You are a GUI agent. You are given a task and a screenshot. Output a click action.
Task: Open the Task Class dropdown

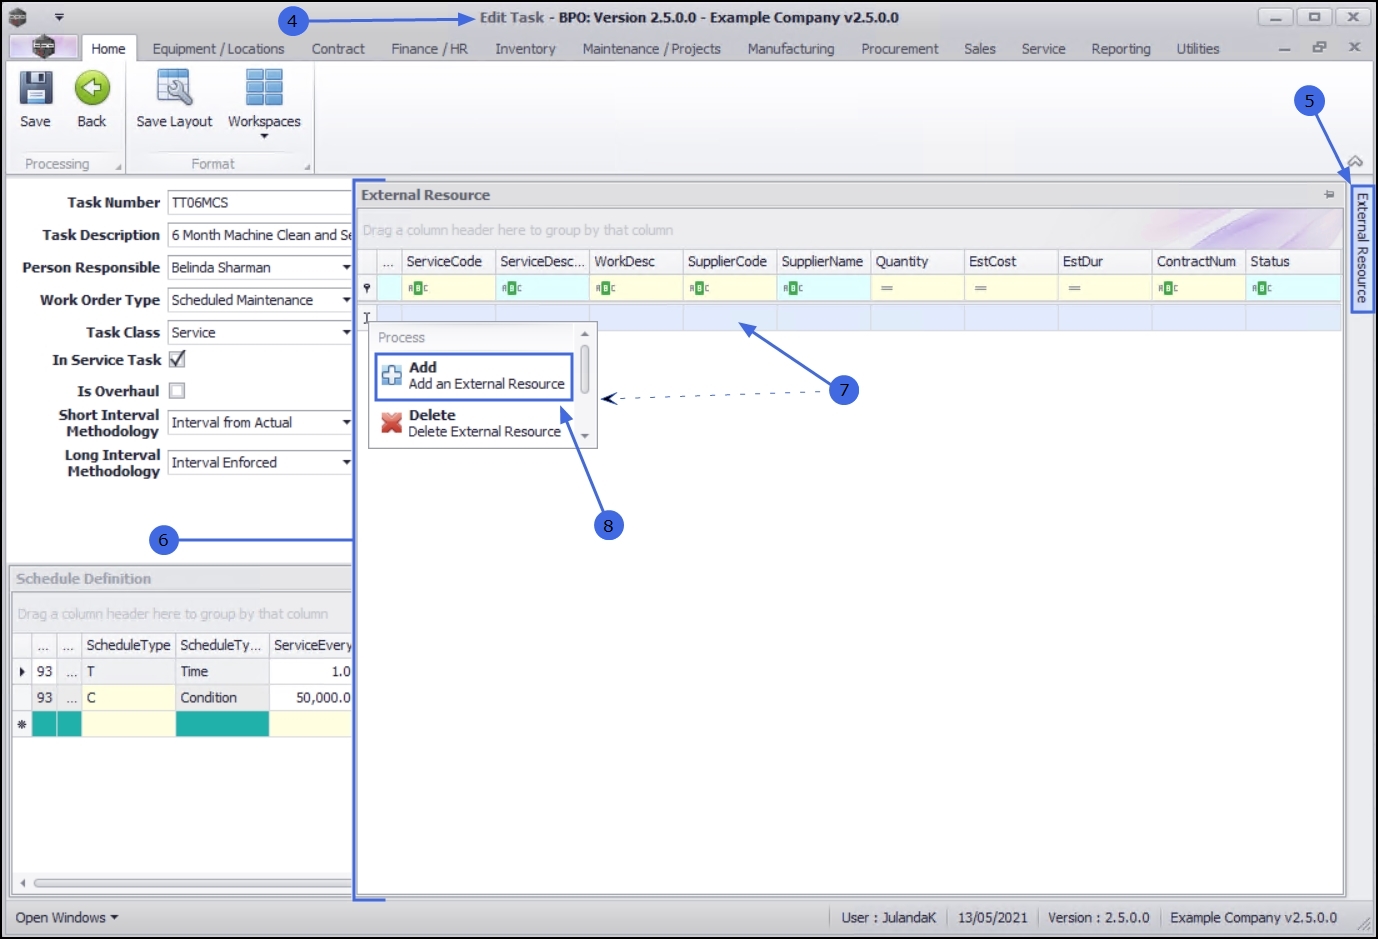click(x=346, y=332)
